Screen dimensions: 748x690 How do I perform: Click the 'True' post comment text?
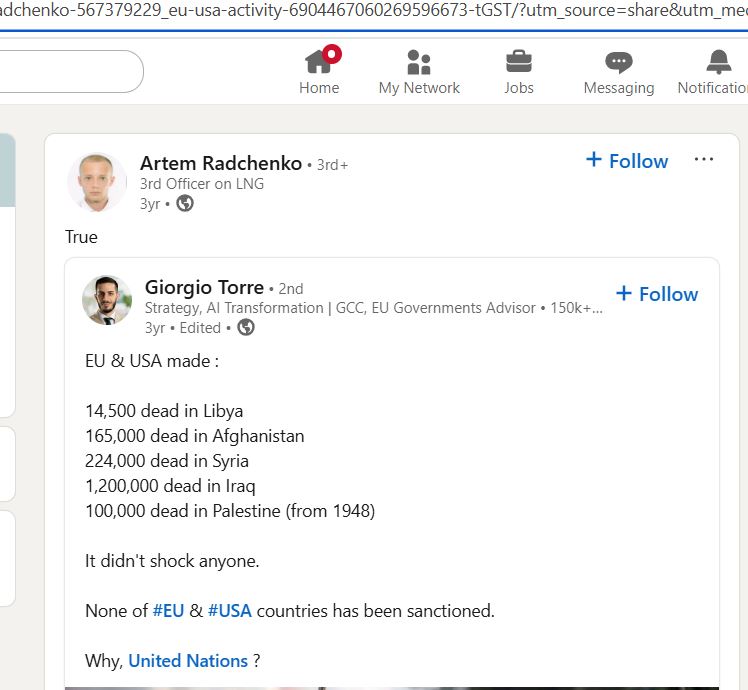click(81, 237)
